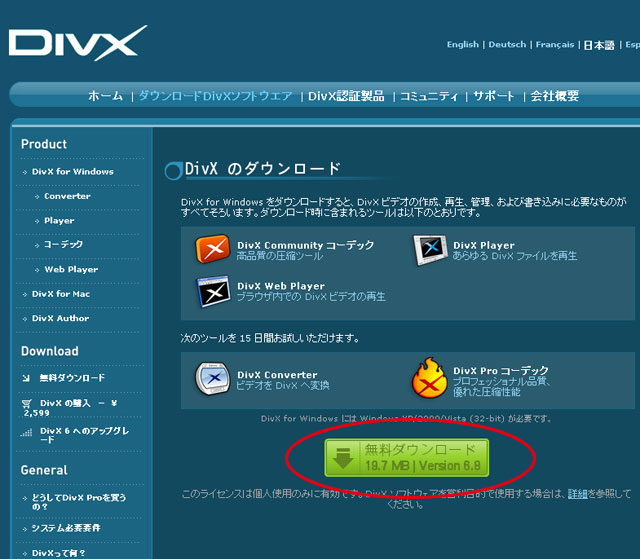Click DivX Web Player title text
This screenshot has height=559, width=640.
click(x=281, y=286)
